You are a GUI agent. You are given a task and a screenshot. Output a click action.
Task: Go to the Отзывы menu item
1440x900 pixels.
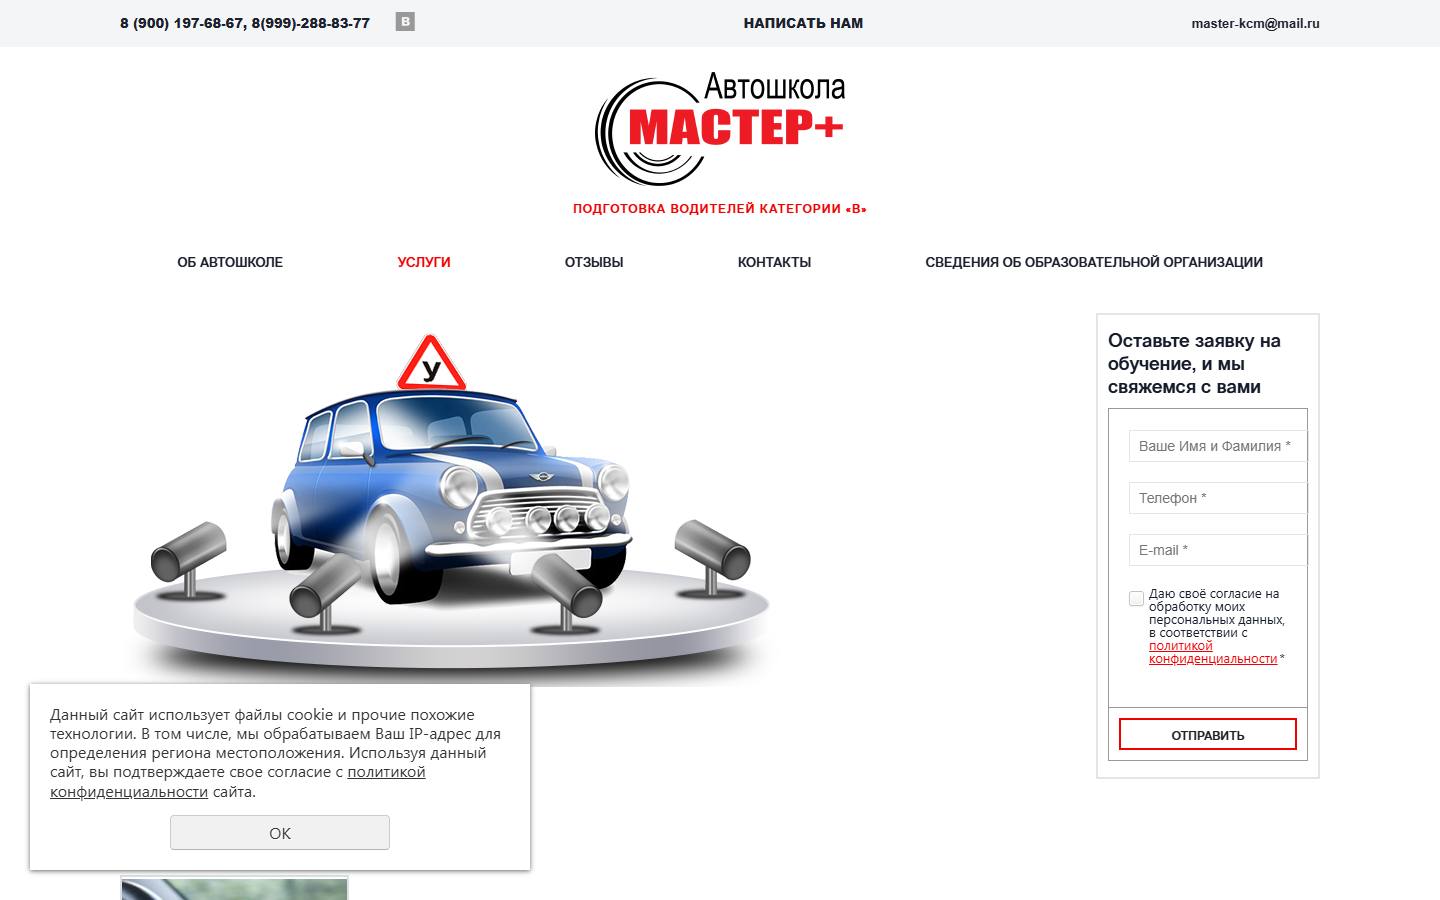point(594,262)
